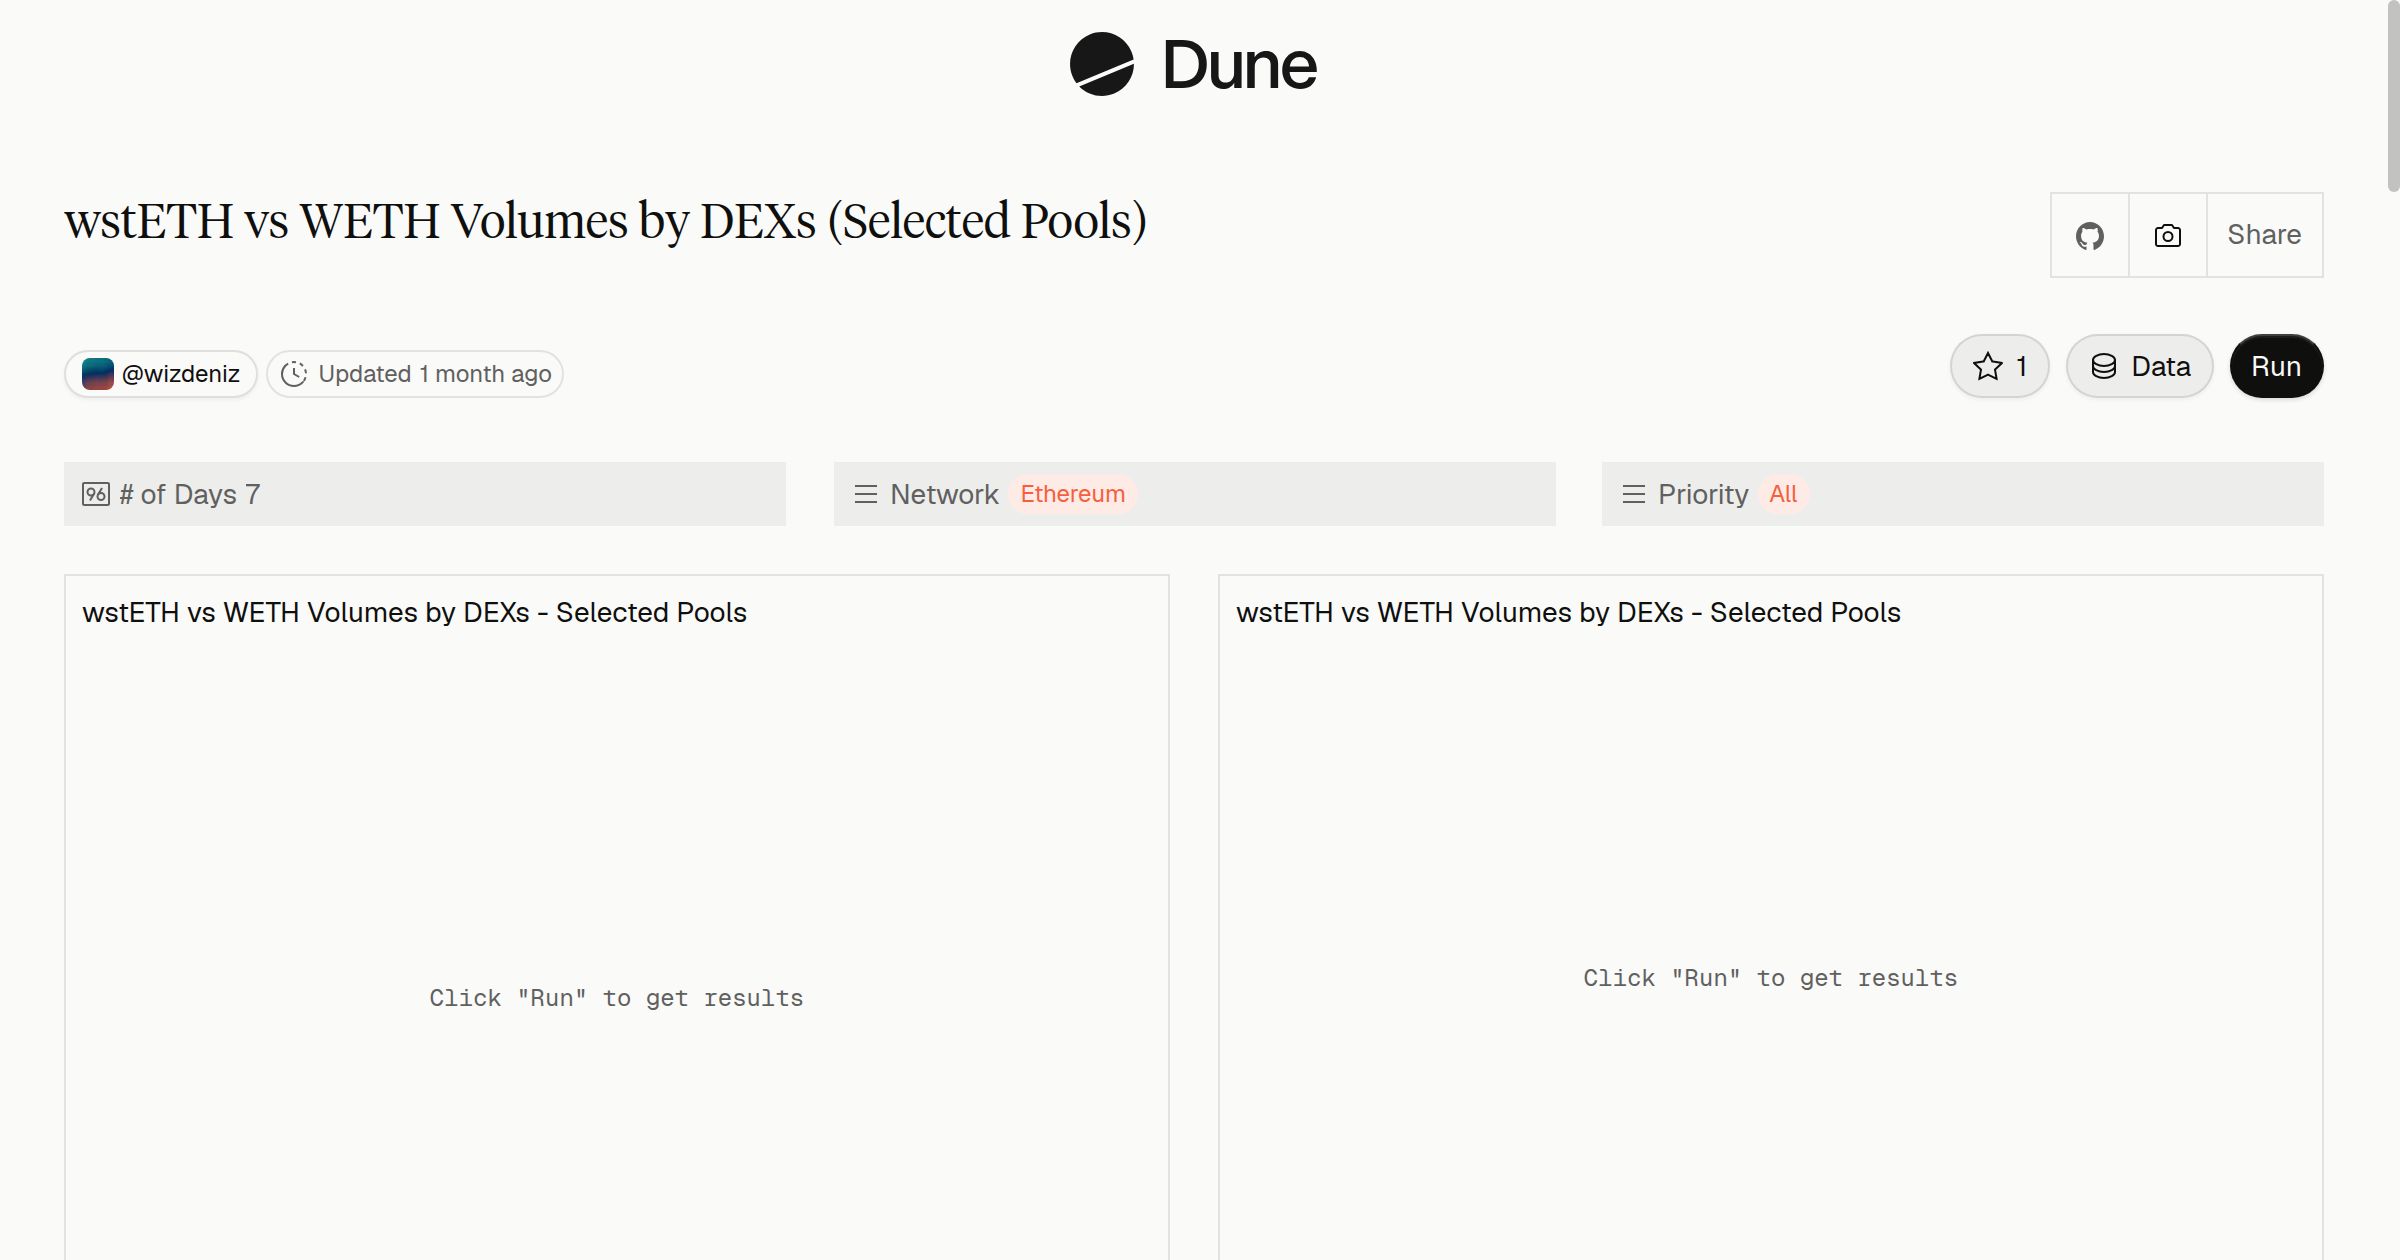Click the Dune logo icon
This screenshot has height=1260, width=2400.
(x=1101, y=64)
